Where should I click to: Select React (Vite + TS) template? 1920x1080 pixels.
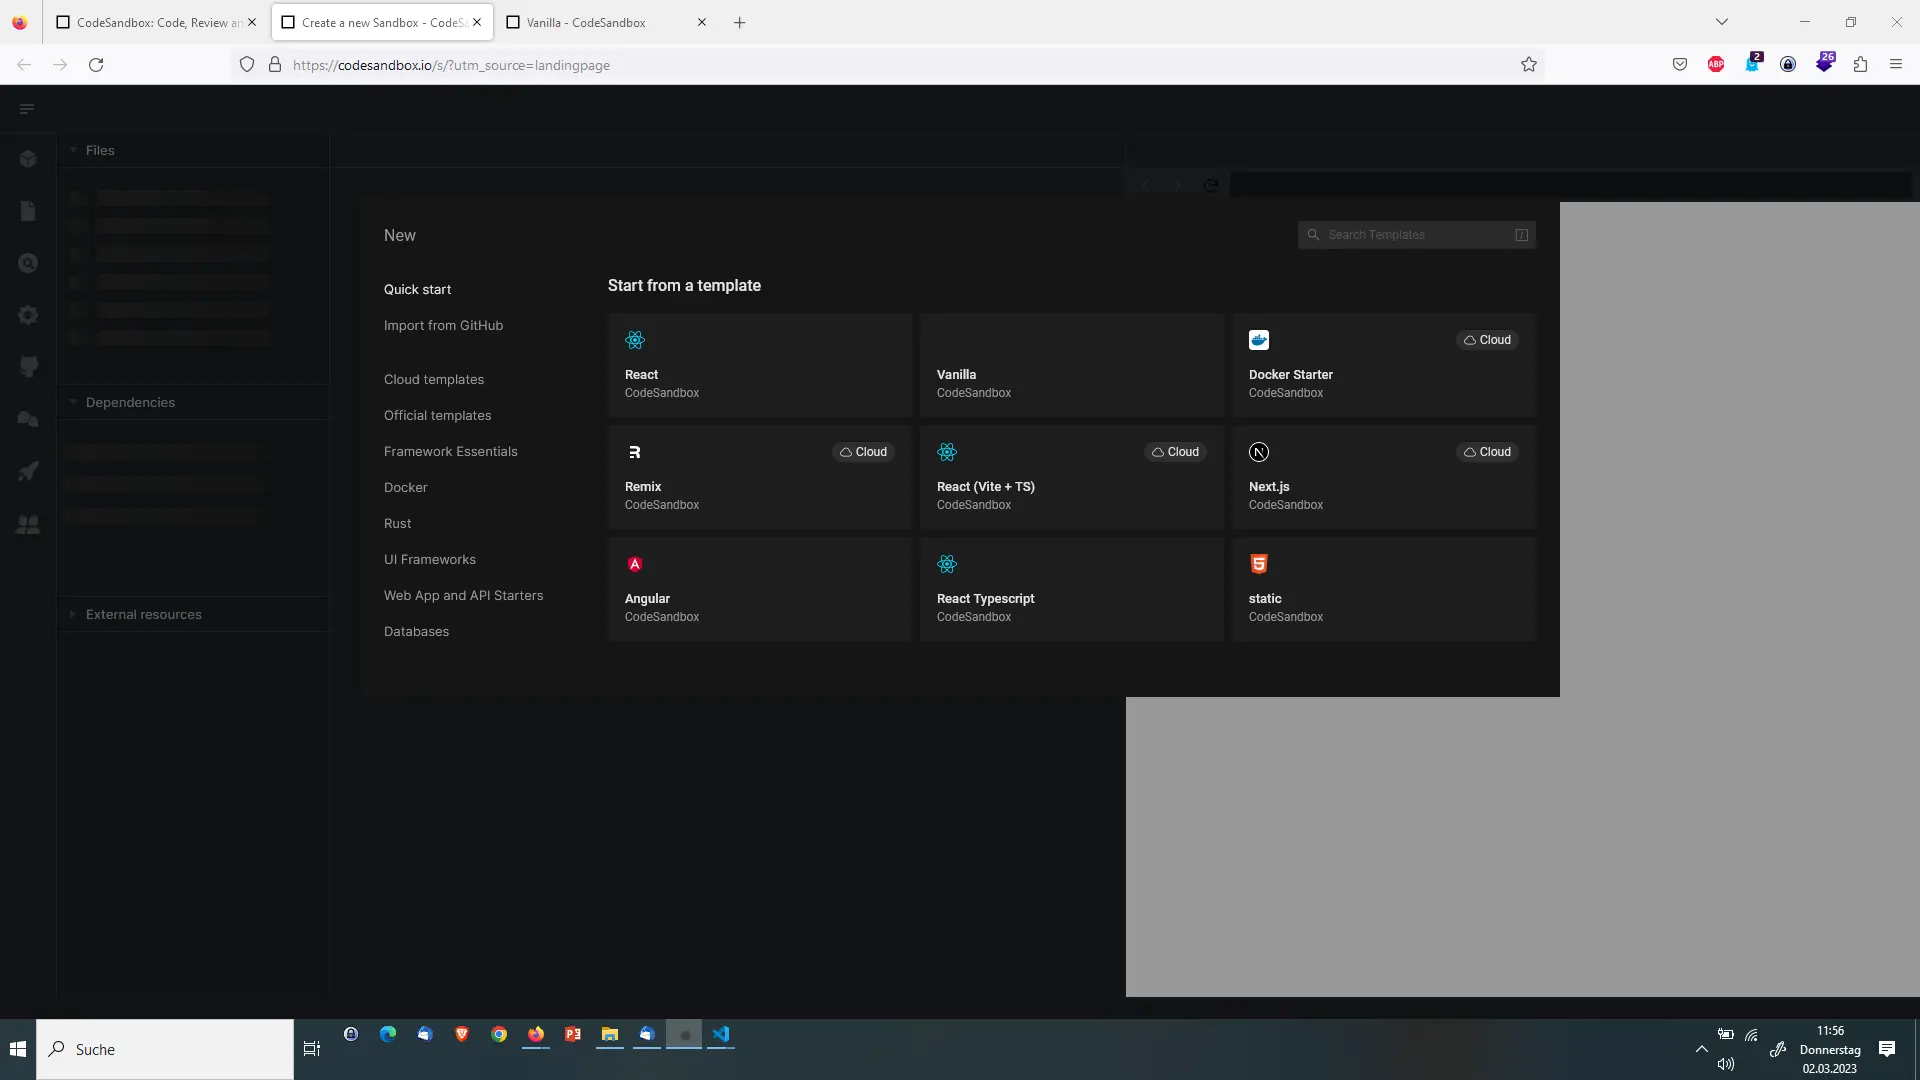point(1072,477)
